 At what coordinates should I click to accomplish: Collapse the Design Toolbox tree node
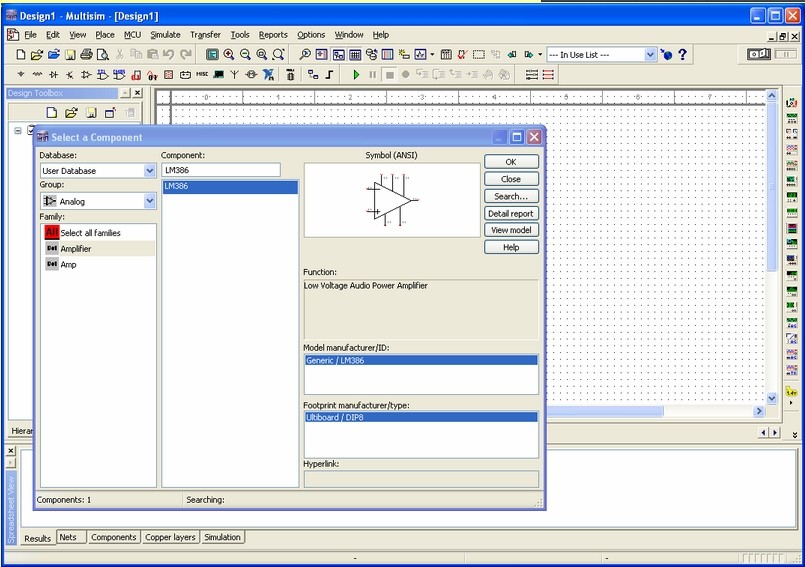tap(17, 131)
